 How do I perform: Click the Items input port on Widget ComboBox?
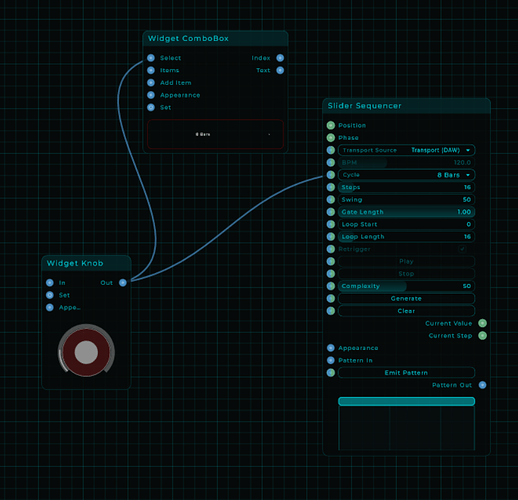tap(151, 70)
